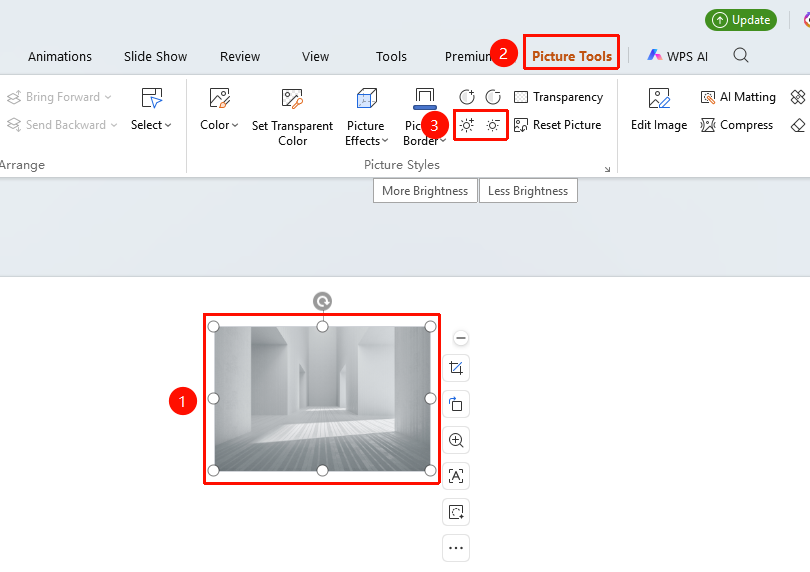Expand Picture Effects menu
Viewport: 810px width, 572px height.
click(x=366, y=133)
